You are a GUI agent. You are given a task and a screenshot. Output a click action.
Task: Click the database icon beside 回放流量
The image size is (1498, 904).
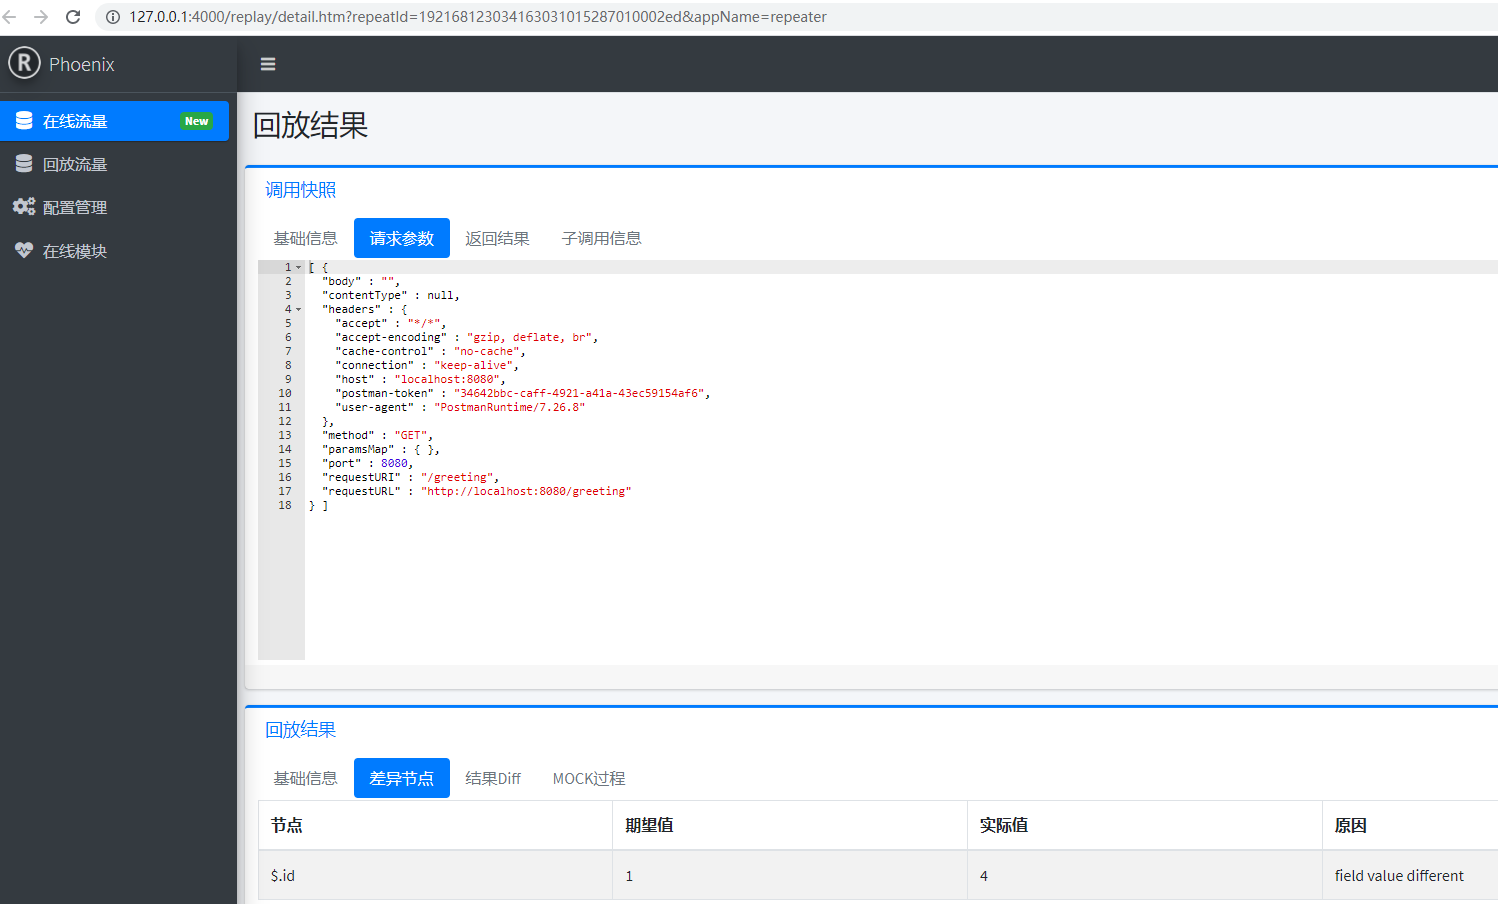pyautogui.click(x=24, y=163)
